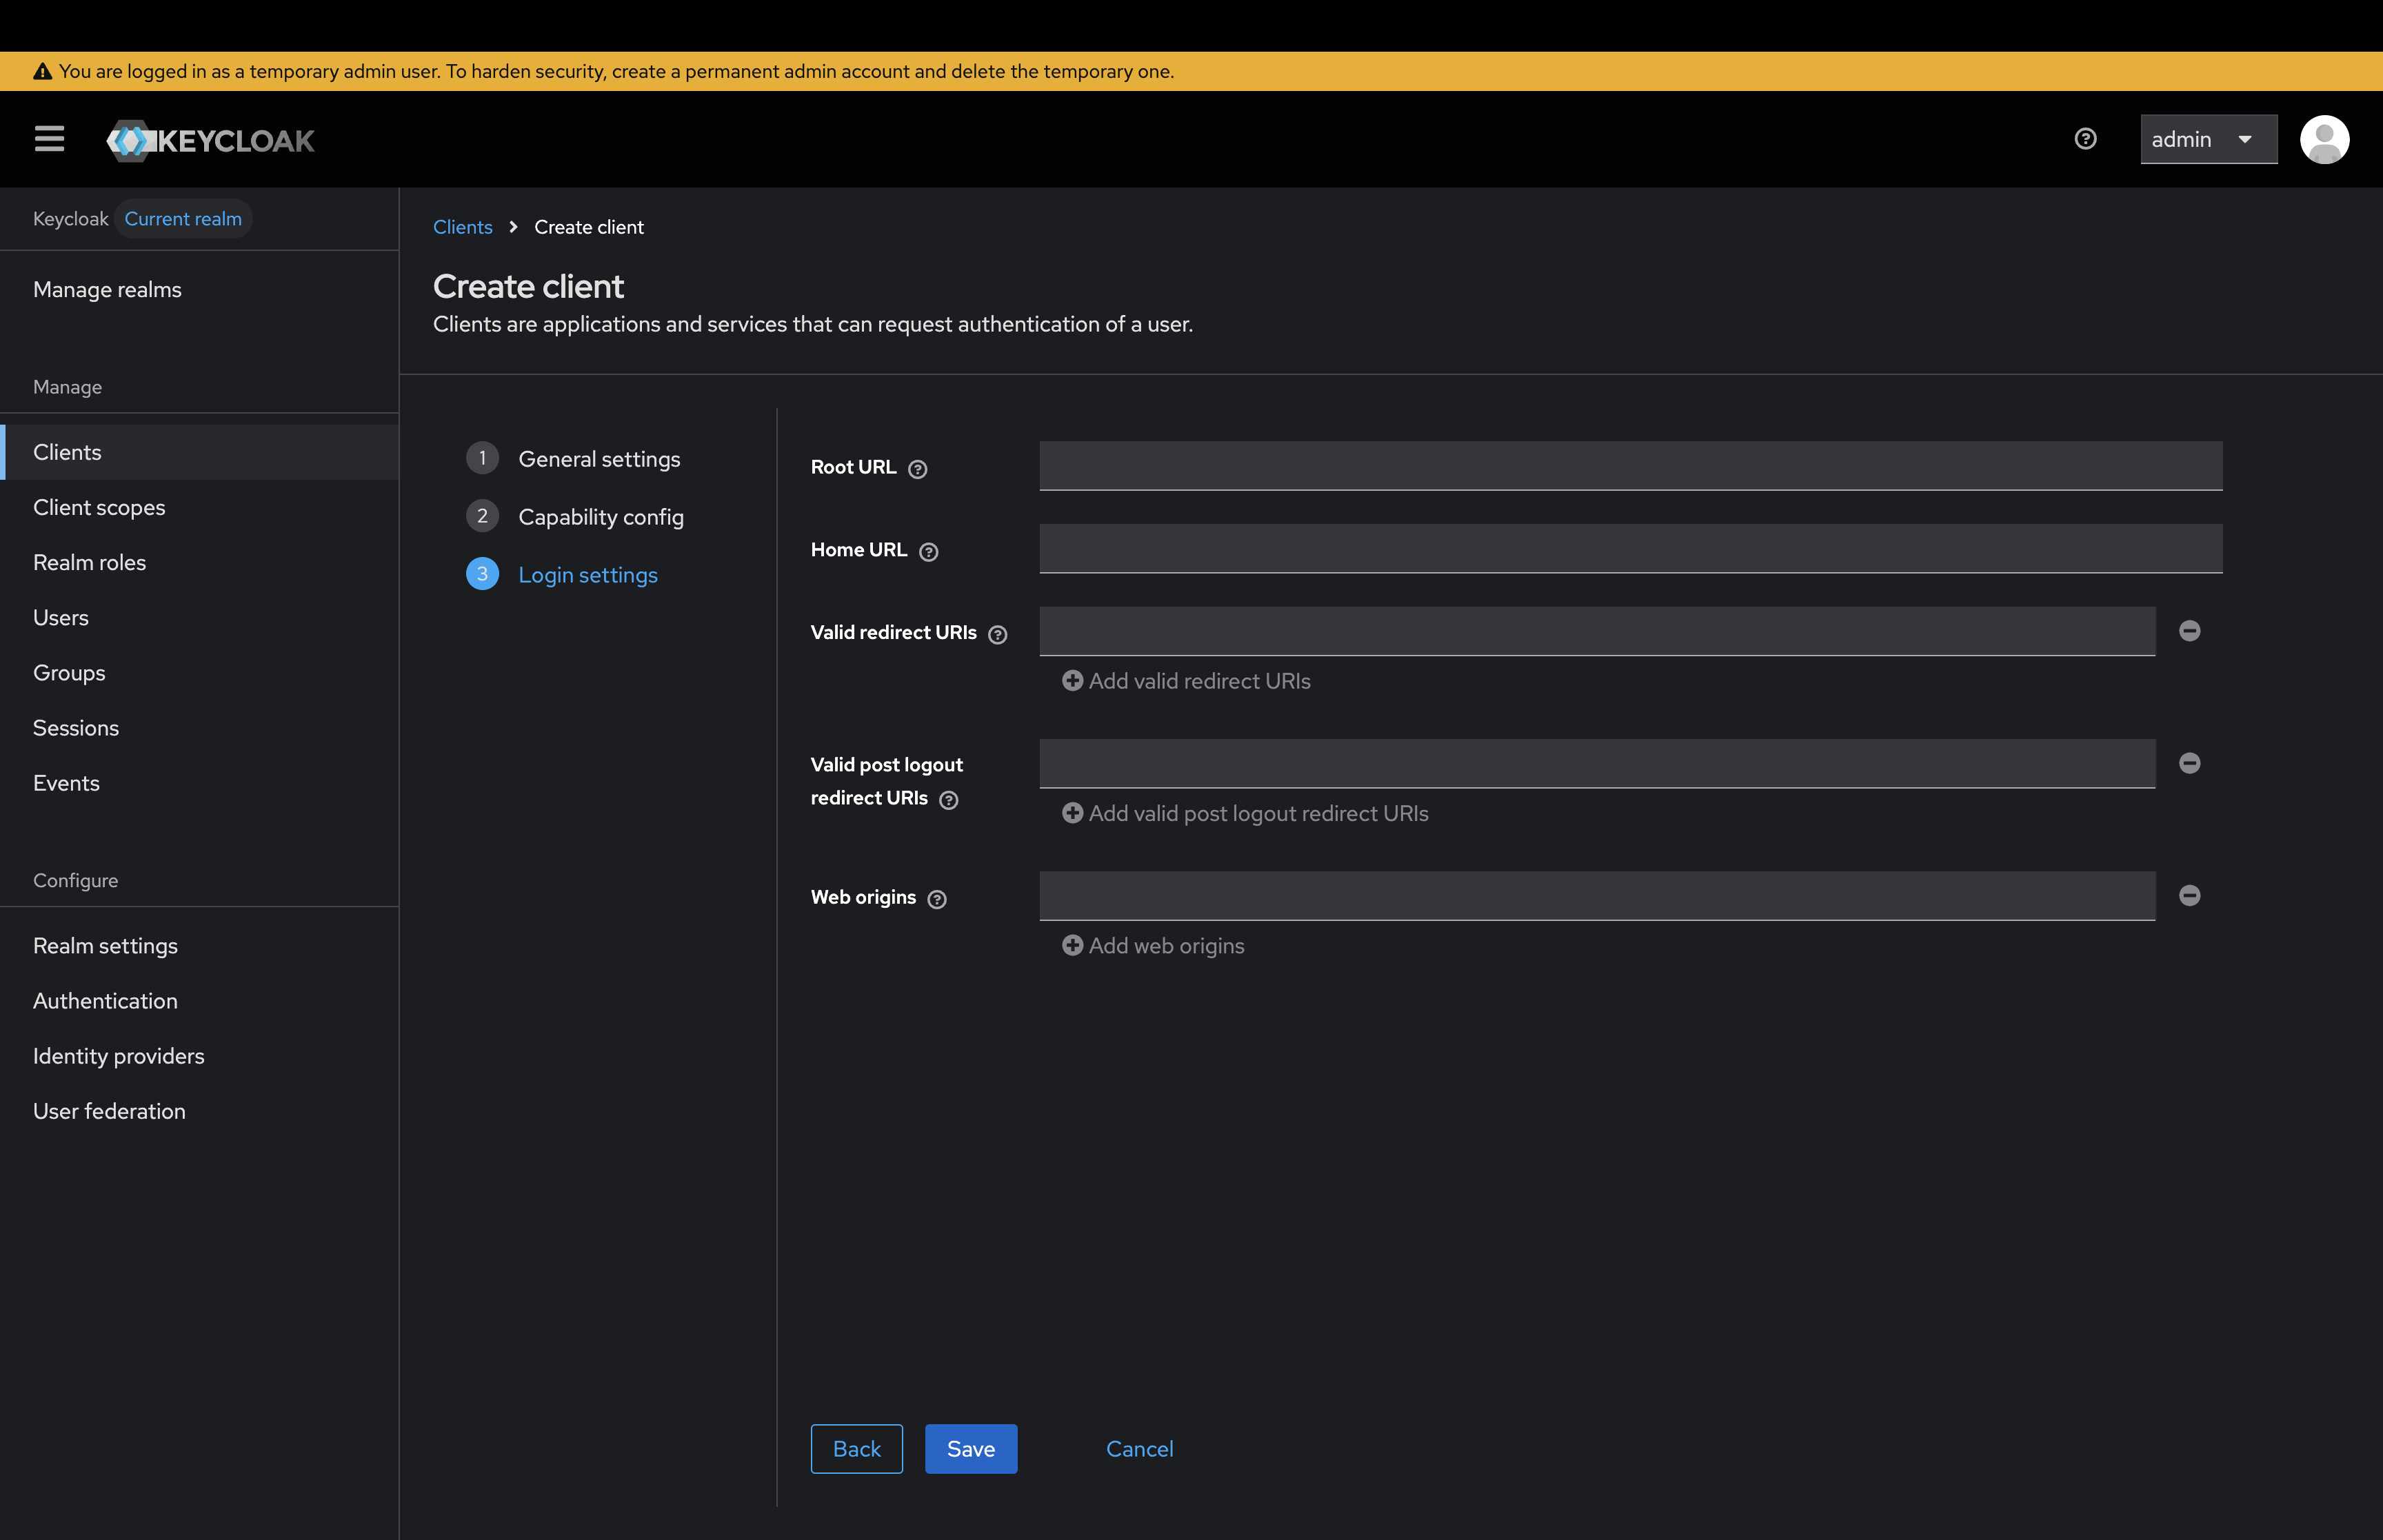Focus the post logout redirect URIs field
Image resolution: width=2383 pixels, height=1540 pixels.
point(1597,764)
